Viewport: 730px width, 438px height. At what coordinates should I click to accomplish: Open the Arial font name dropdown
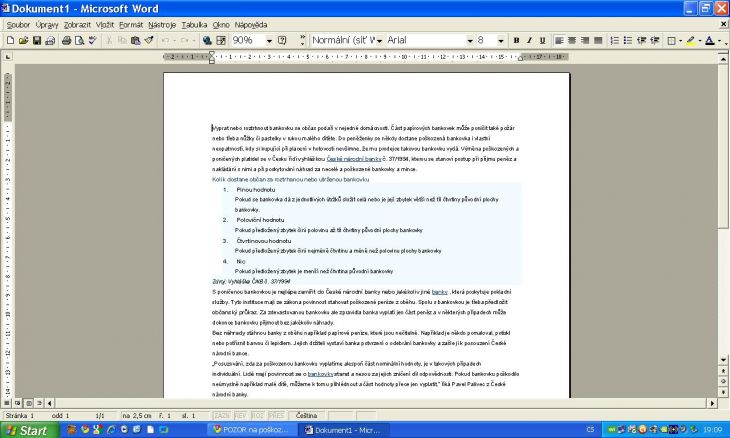(470, 40)
